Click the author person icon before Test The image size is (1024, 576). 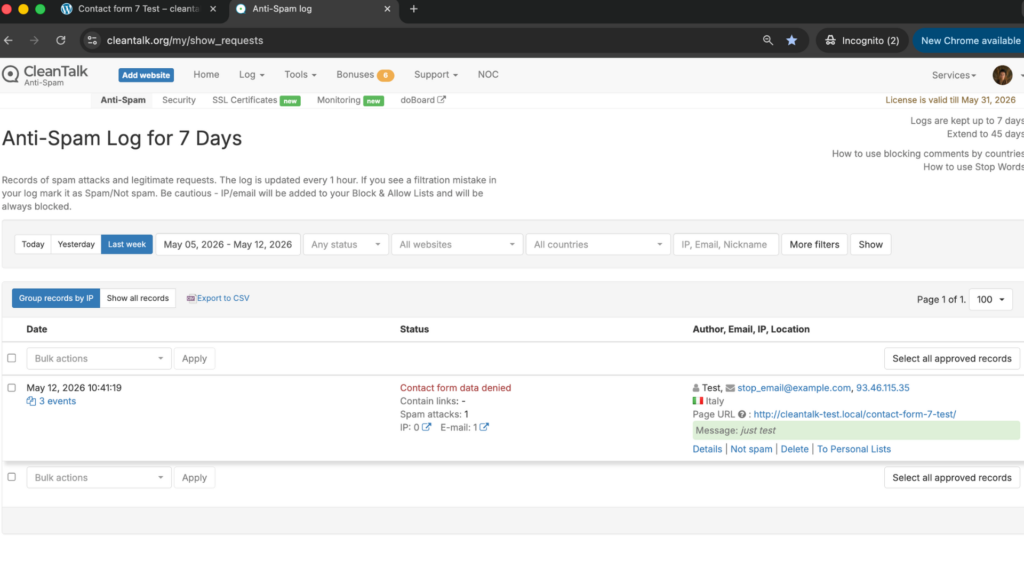pyautogui.click(x=696, y=388)
